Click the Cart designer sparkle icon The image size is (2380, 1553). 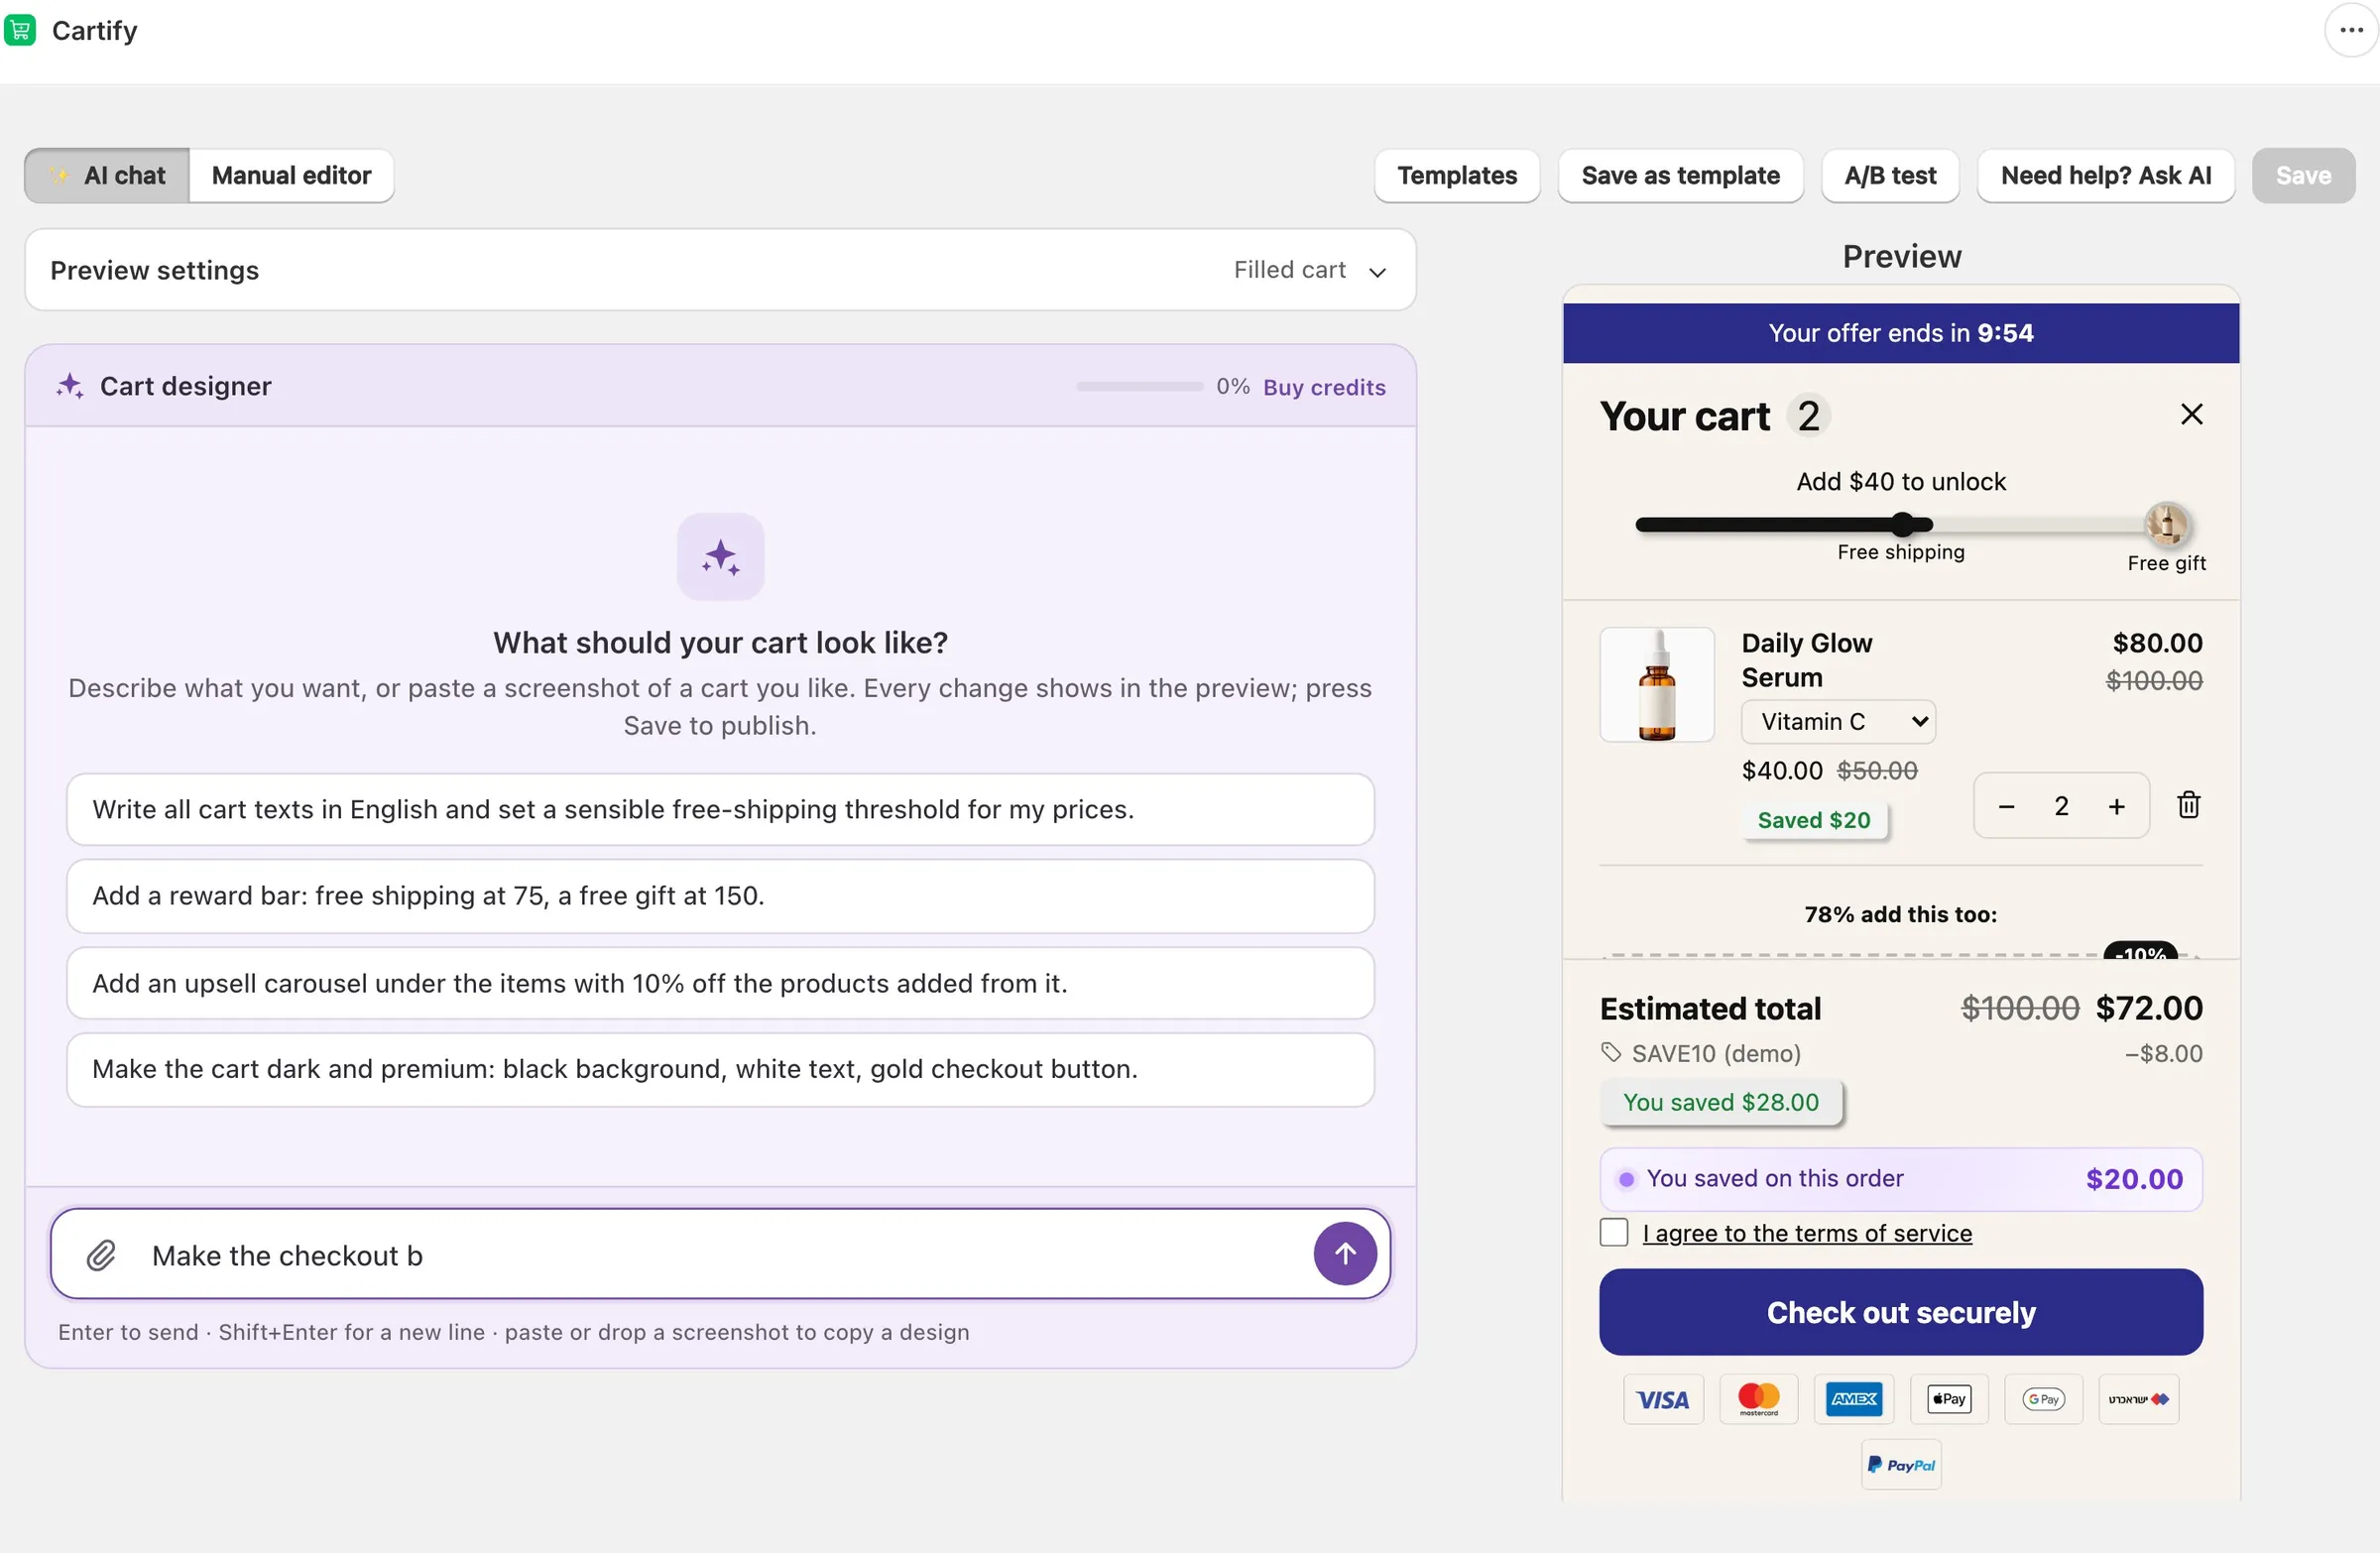tap(70, 386)
